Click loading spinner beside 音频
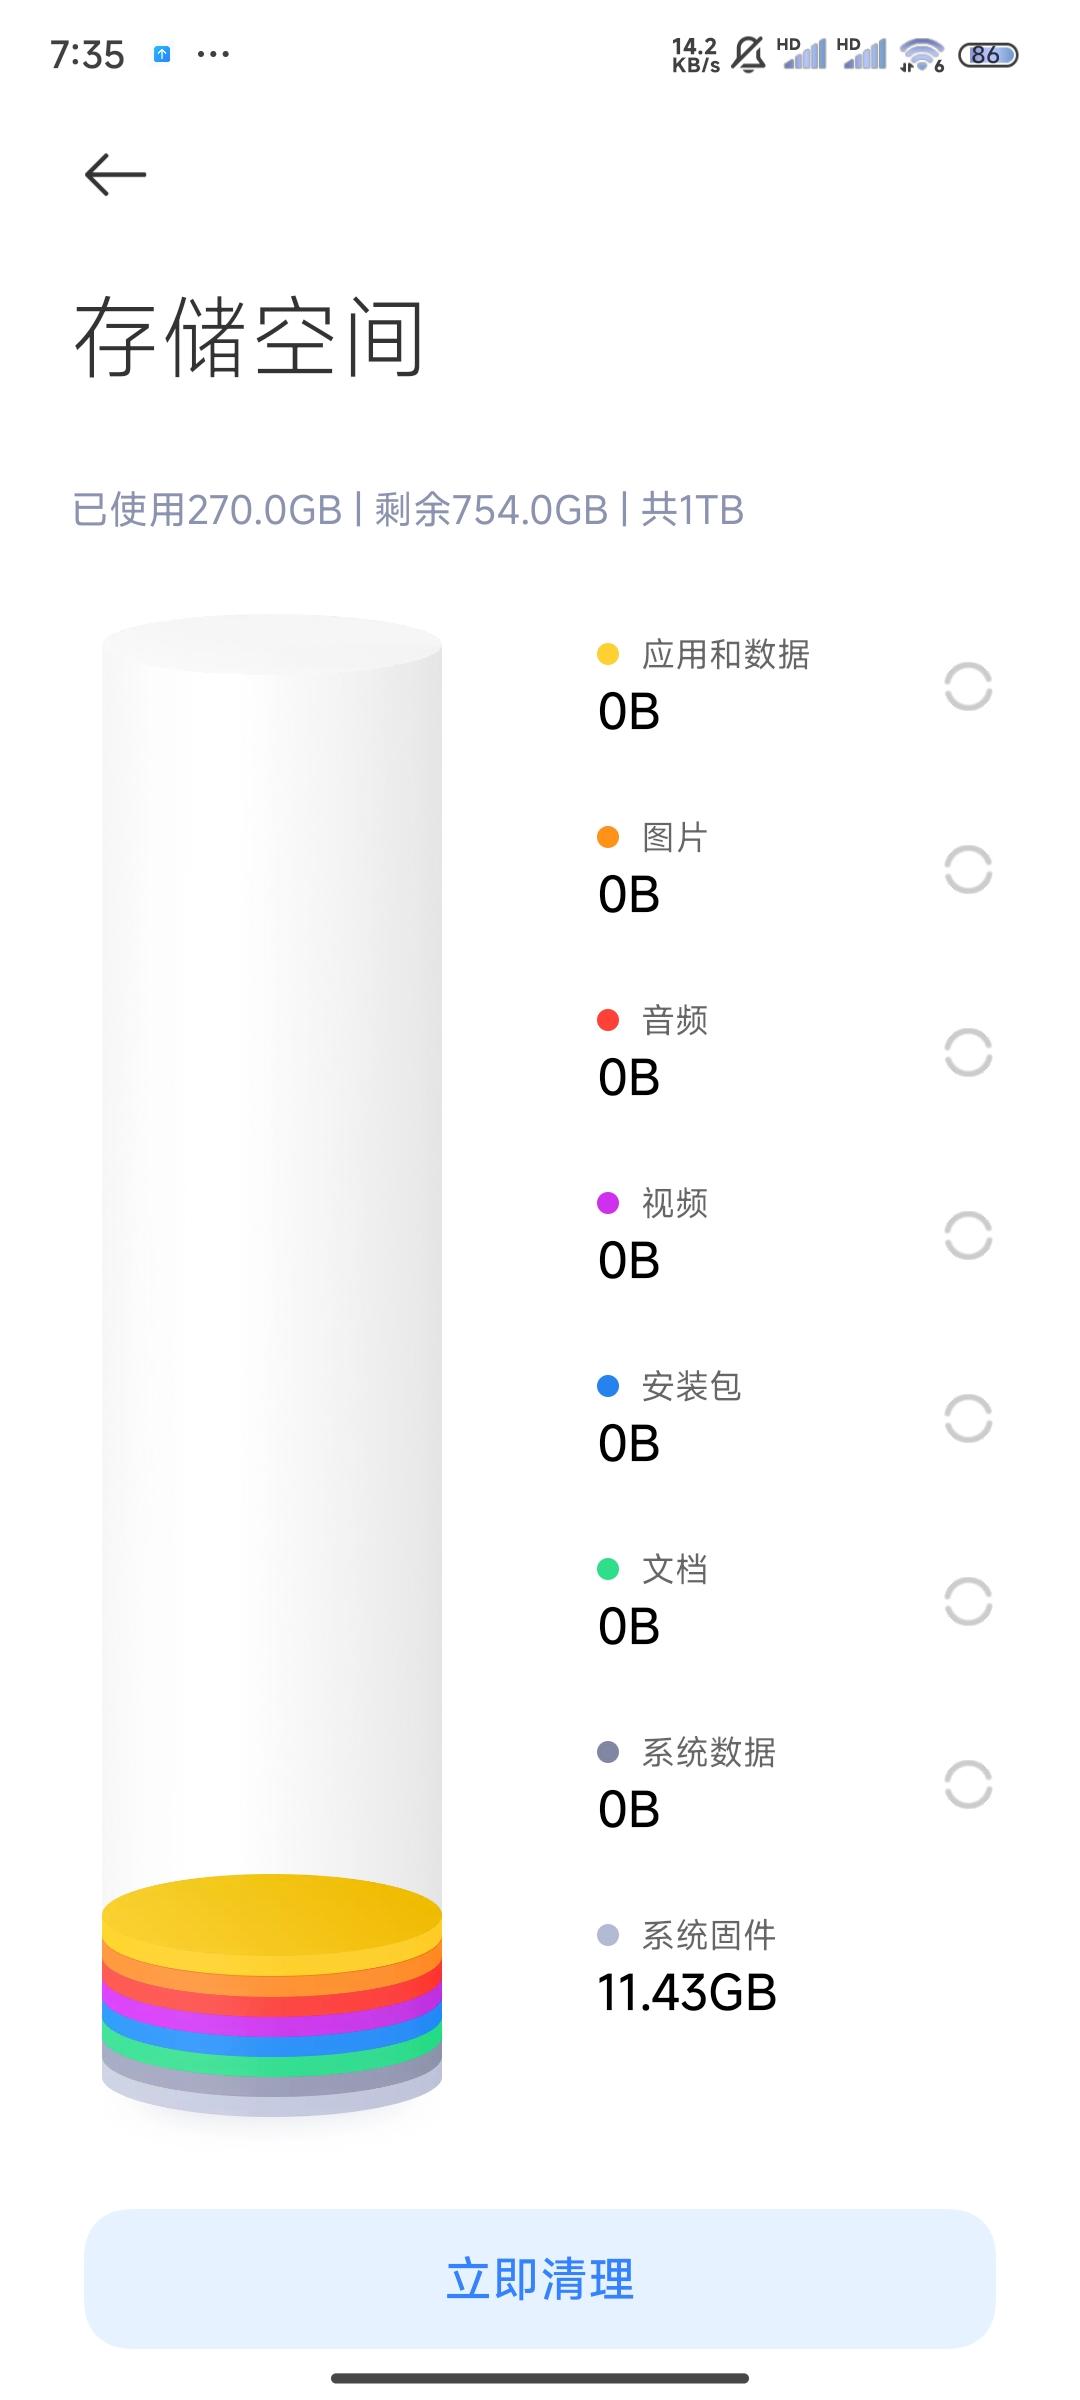1080x2400 pixels. coord(968,1053)
